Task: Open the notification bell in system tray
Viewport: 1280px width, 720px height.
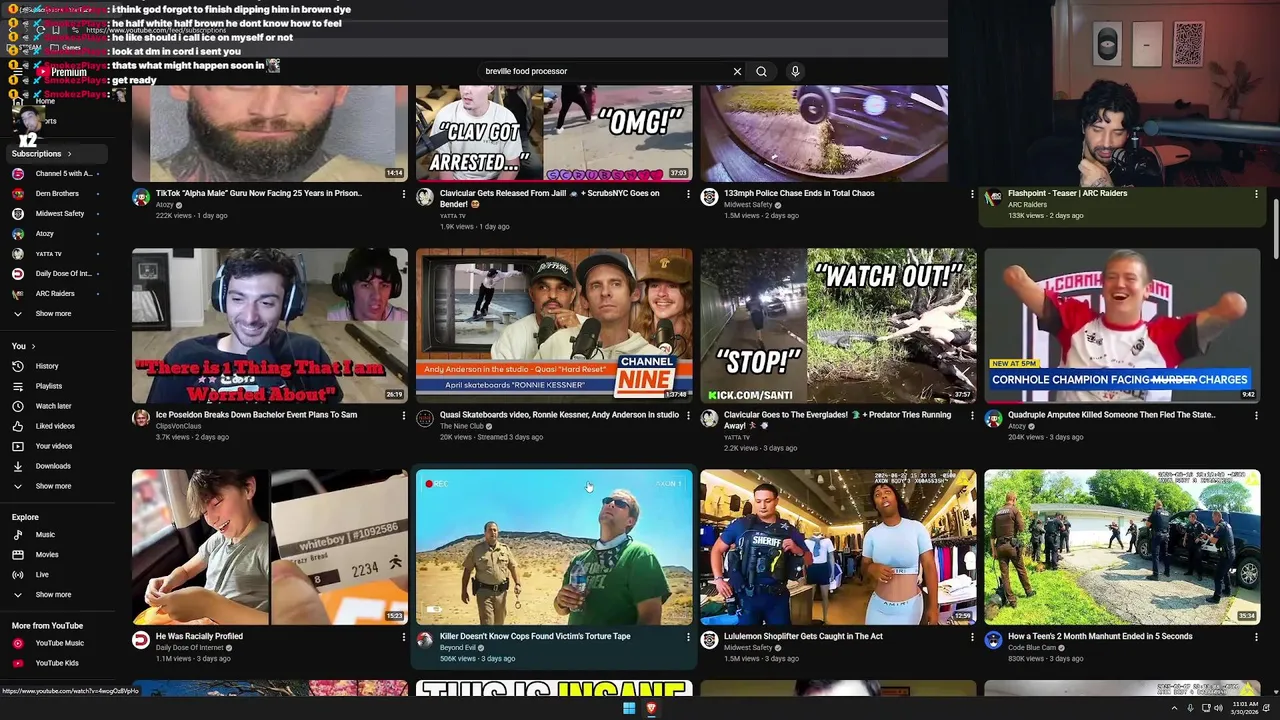Action: tap(1268, 708)
